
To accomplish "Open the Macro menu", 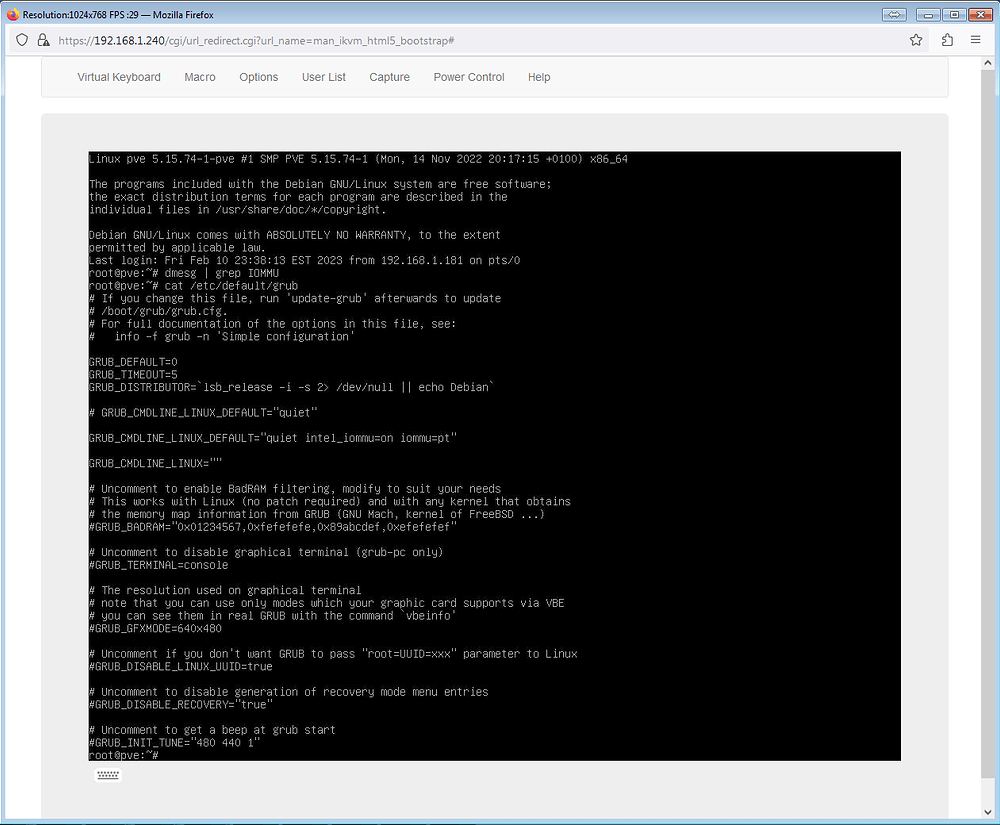I will pyautogui.click(x=199, y=77).
